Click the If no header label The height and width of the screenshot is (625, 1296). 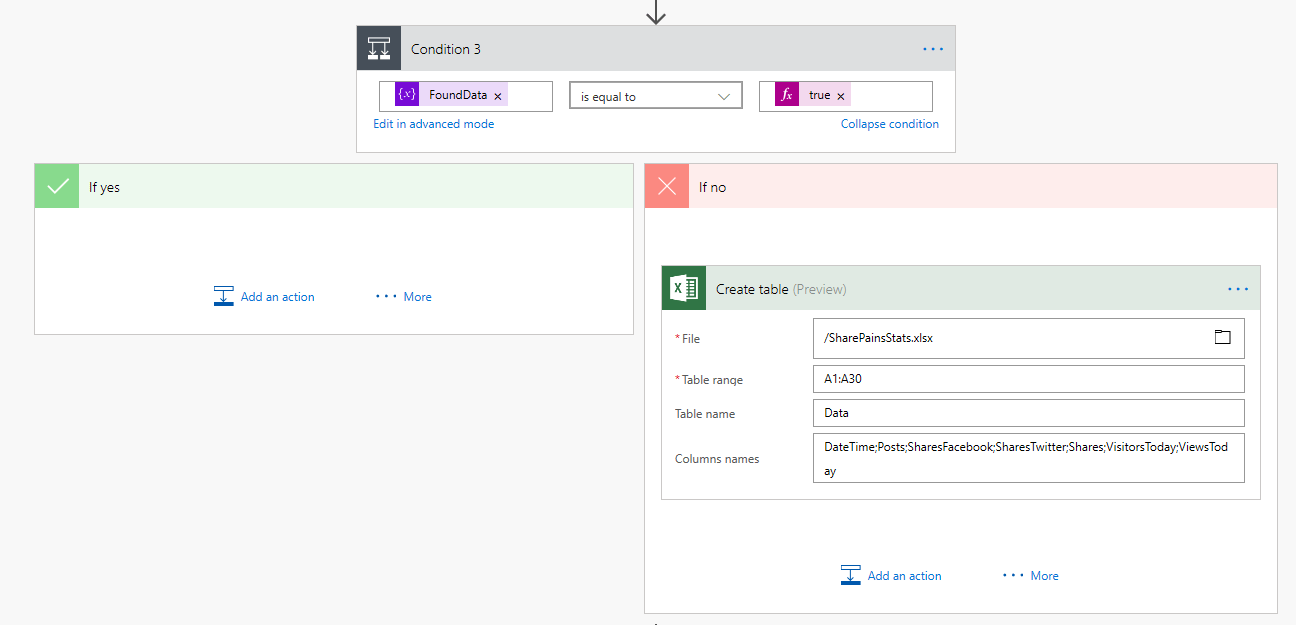coord(713,187)
